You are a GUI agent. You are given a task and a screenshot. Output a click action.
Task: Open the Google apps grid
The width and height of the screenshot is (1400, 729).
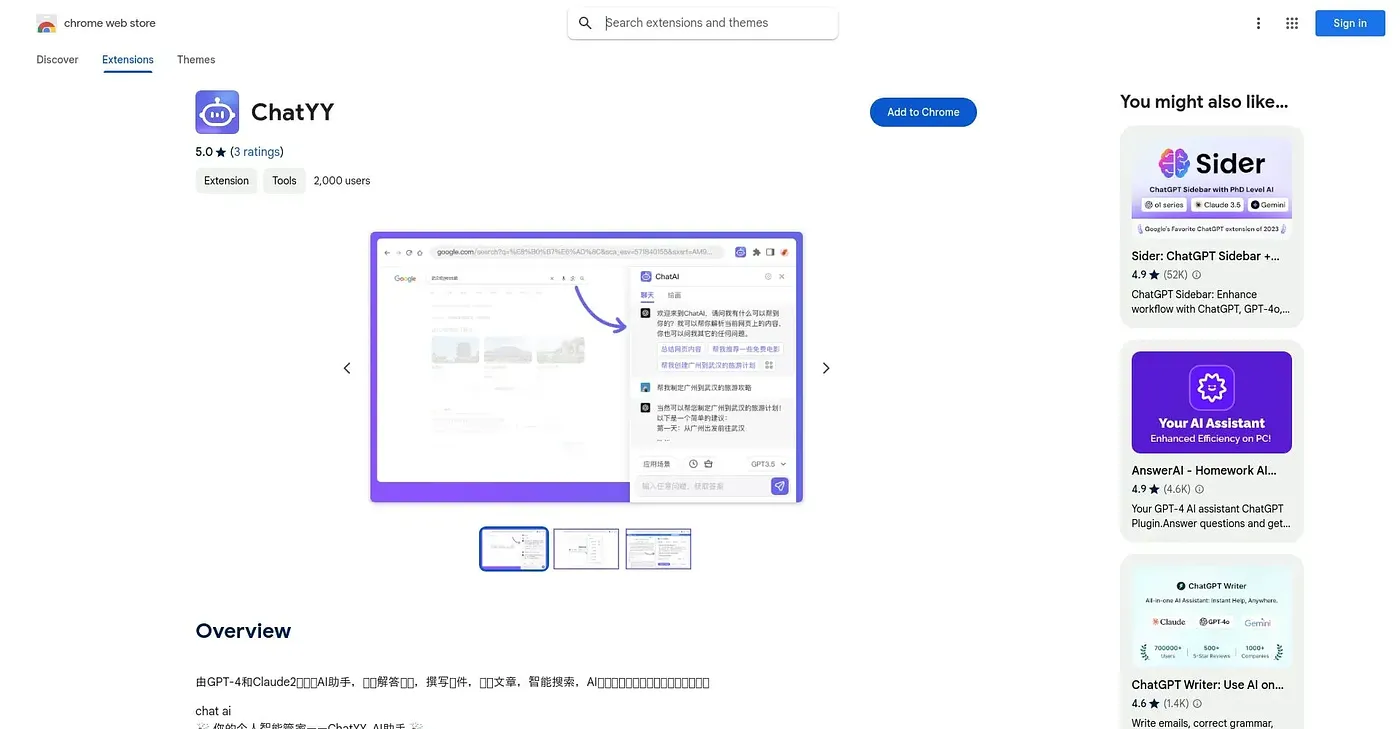tap(1292, 23)
